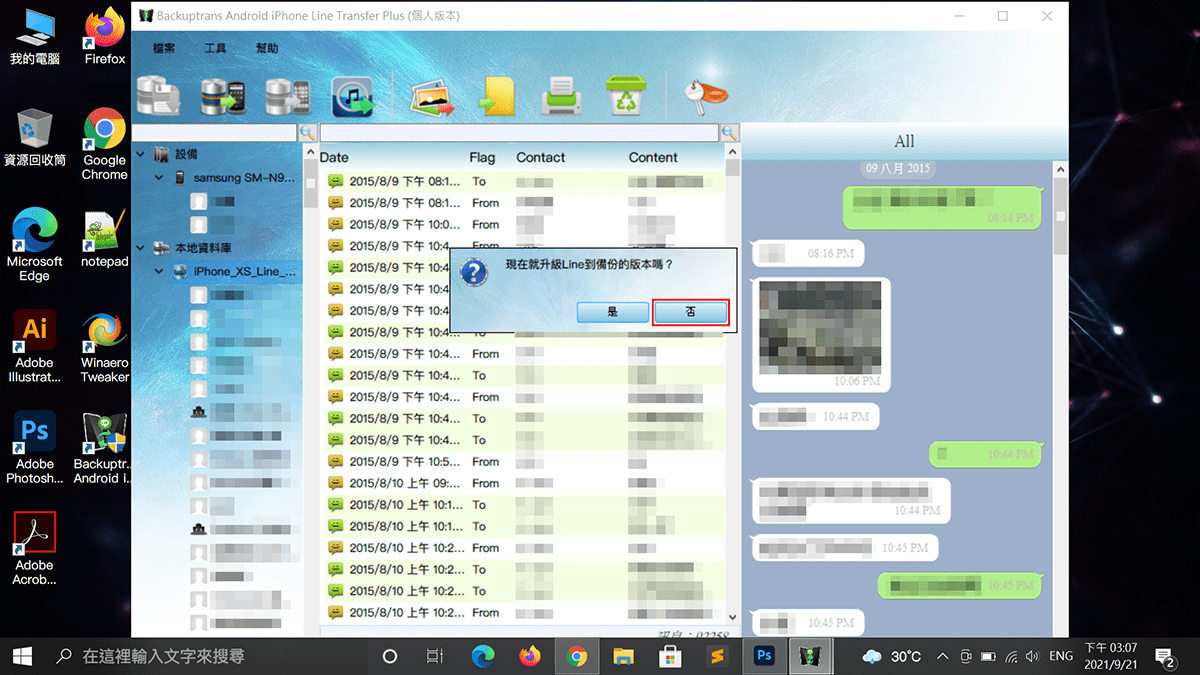
Task: Select the transfer-to-iPhone toolbar icon
Action: click(x=289, y=95)
